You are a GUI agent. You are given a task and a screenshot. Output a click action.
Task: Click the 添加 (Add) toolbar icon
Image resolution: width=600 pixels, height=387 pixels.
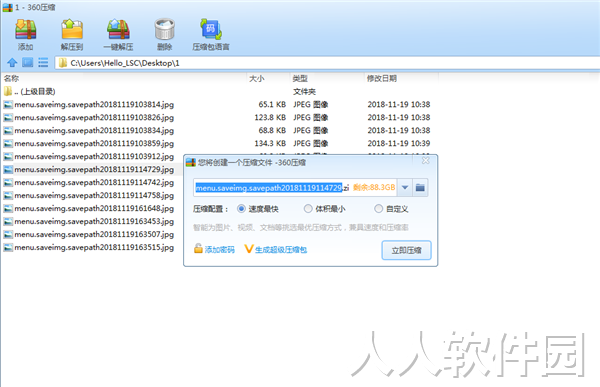coord(25,30)
